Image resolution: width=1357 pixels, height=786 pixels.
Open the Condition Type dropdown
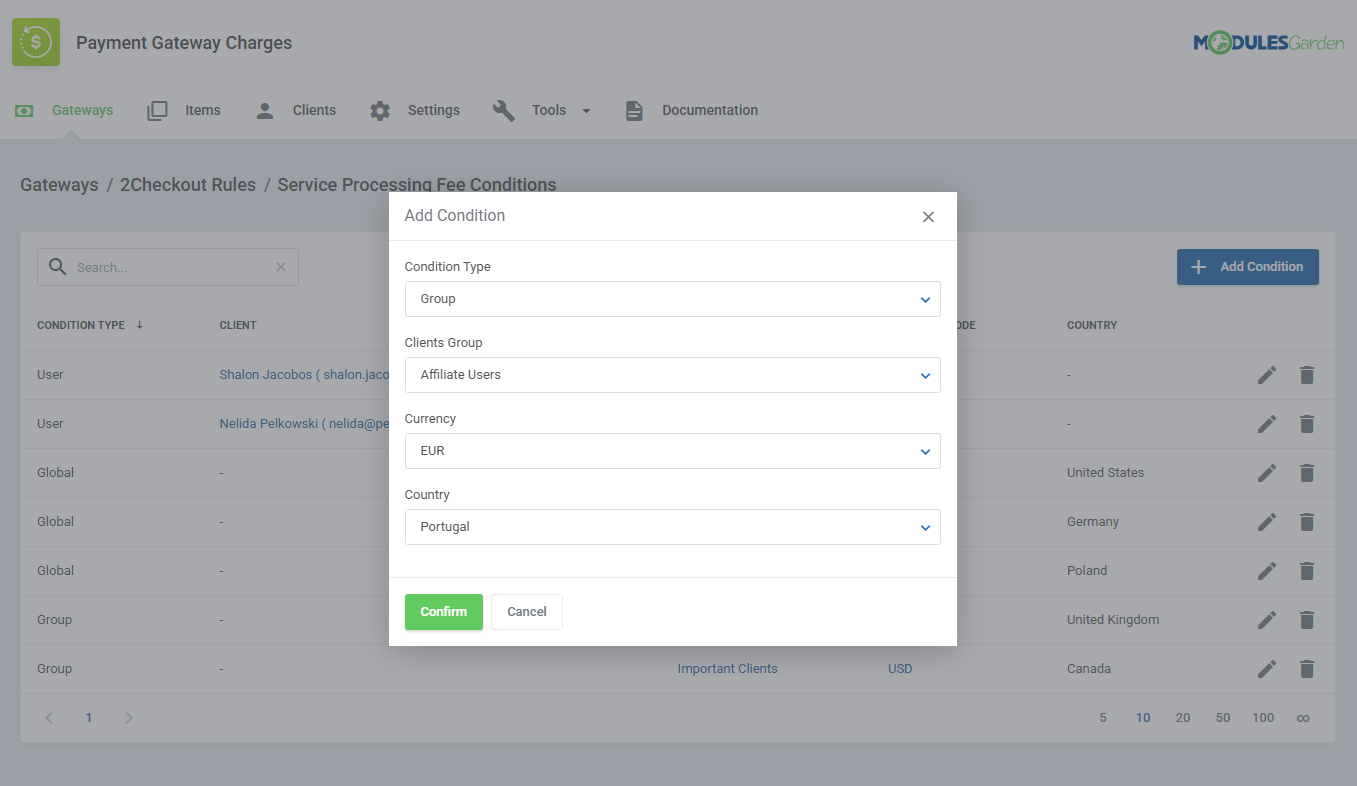(672, 298)
